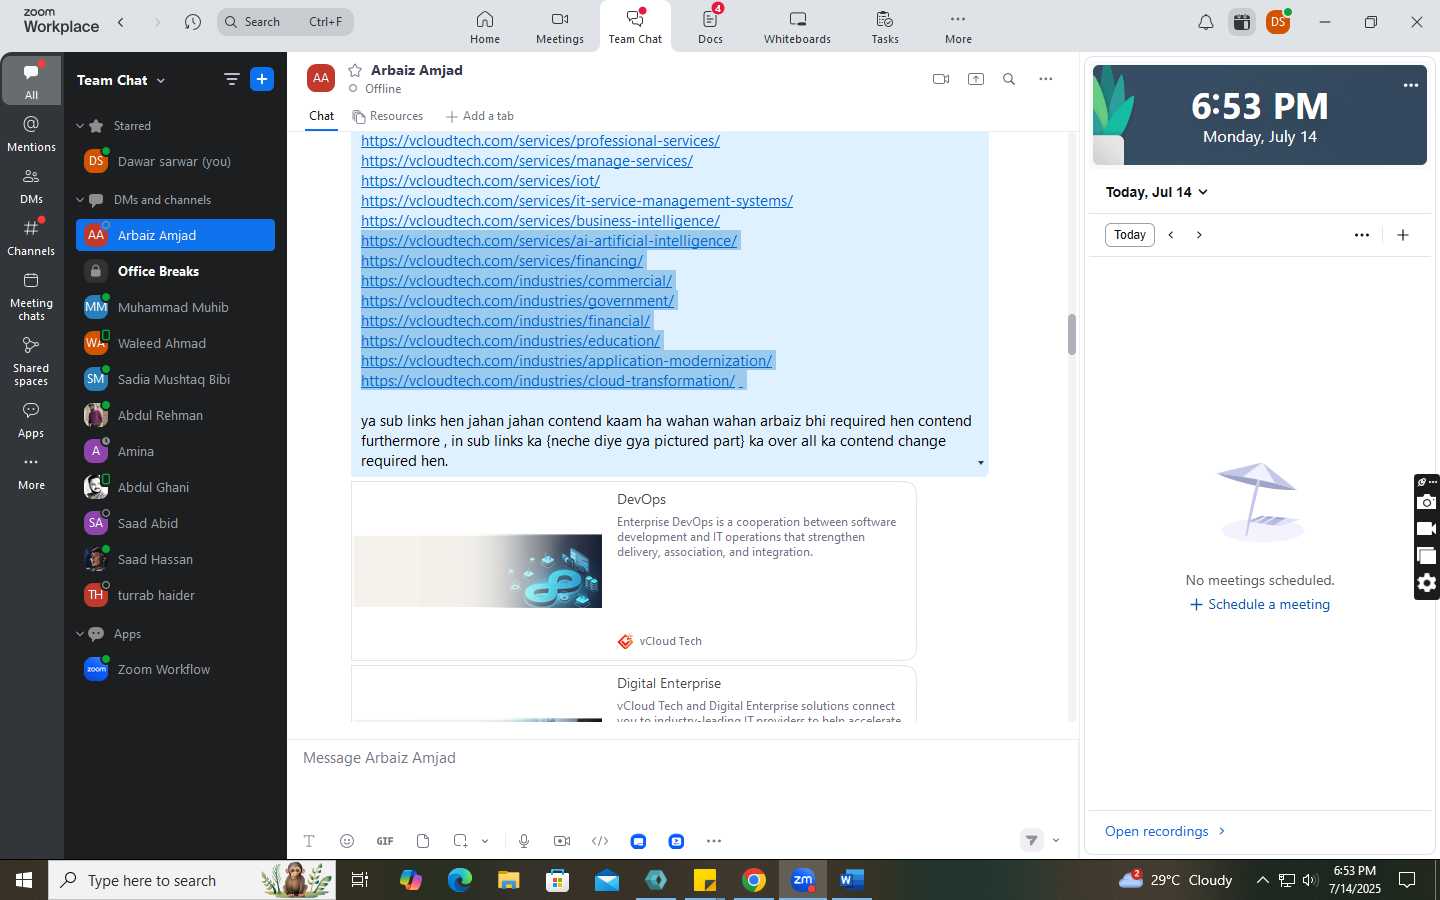Viewport: 1440px width, 900px height.
Task: Go to the Tasks tab
Action: [885, 27]
